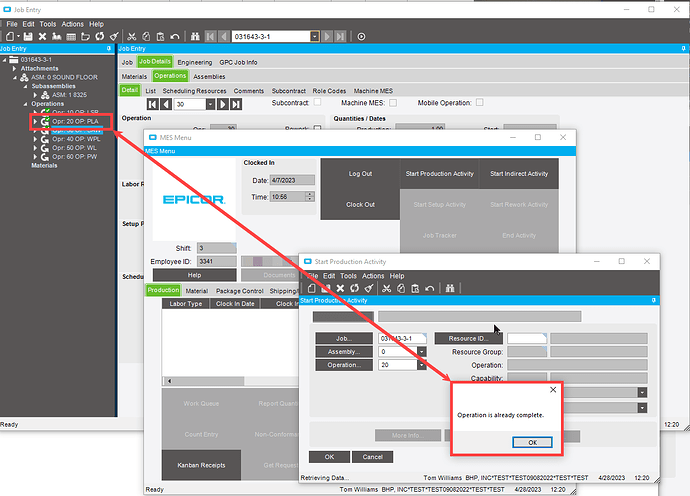Screen dimensions: 690x496
Task: Click binoculars icon in Start Production Activity toolbar
Action: 450,288
